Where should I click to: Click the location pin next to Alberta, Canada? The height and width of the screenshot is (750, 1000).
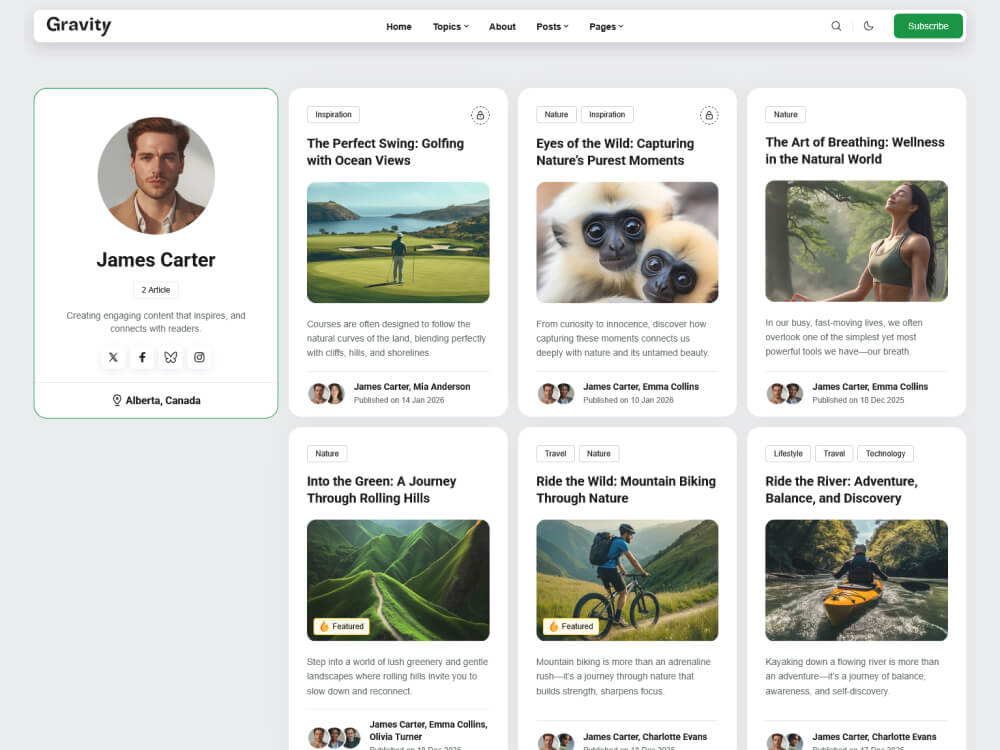click(115, 400)
